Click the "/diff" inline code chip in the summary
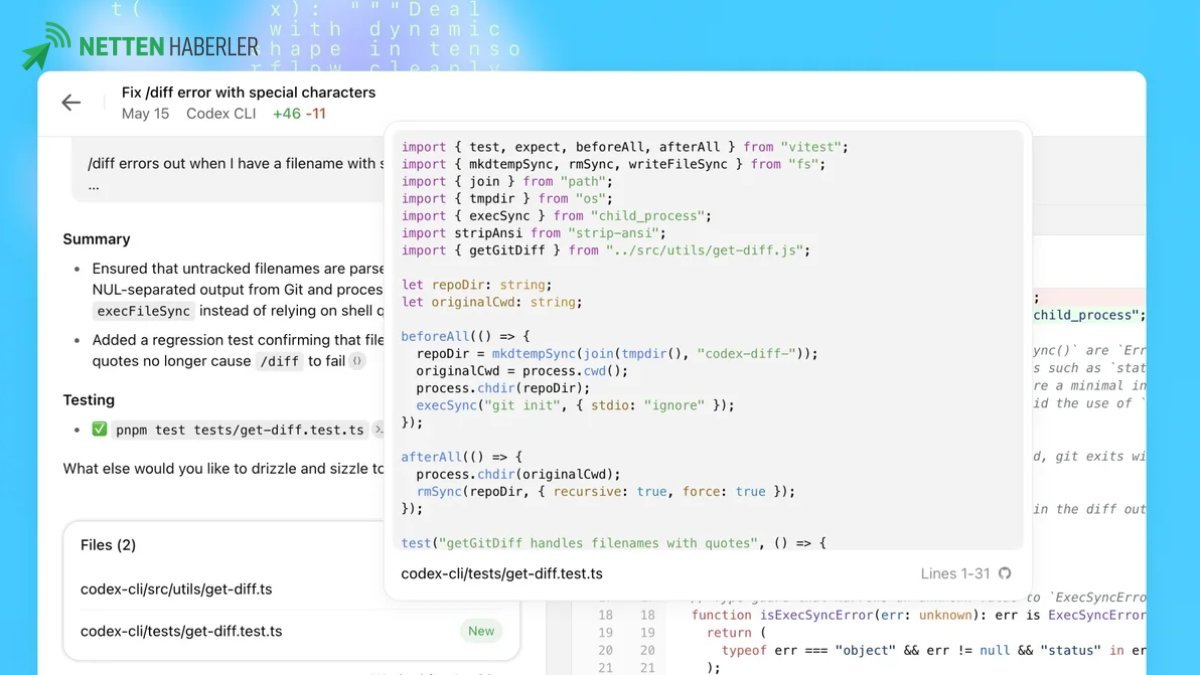 tap(279, 361)
